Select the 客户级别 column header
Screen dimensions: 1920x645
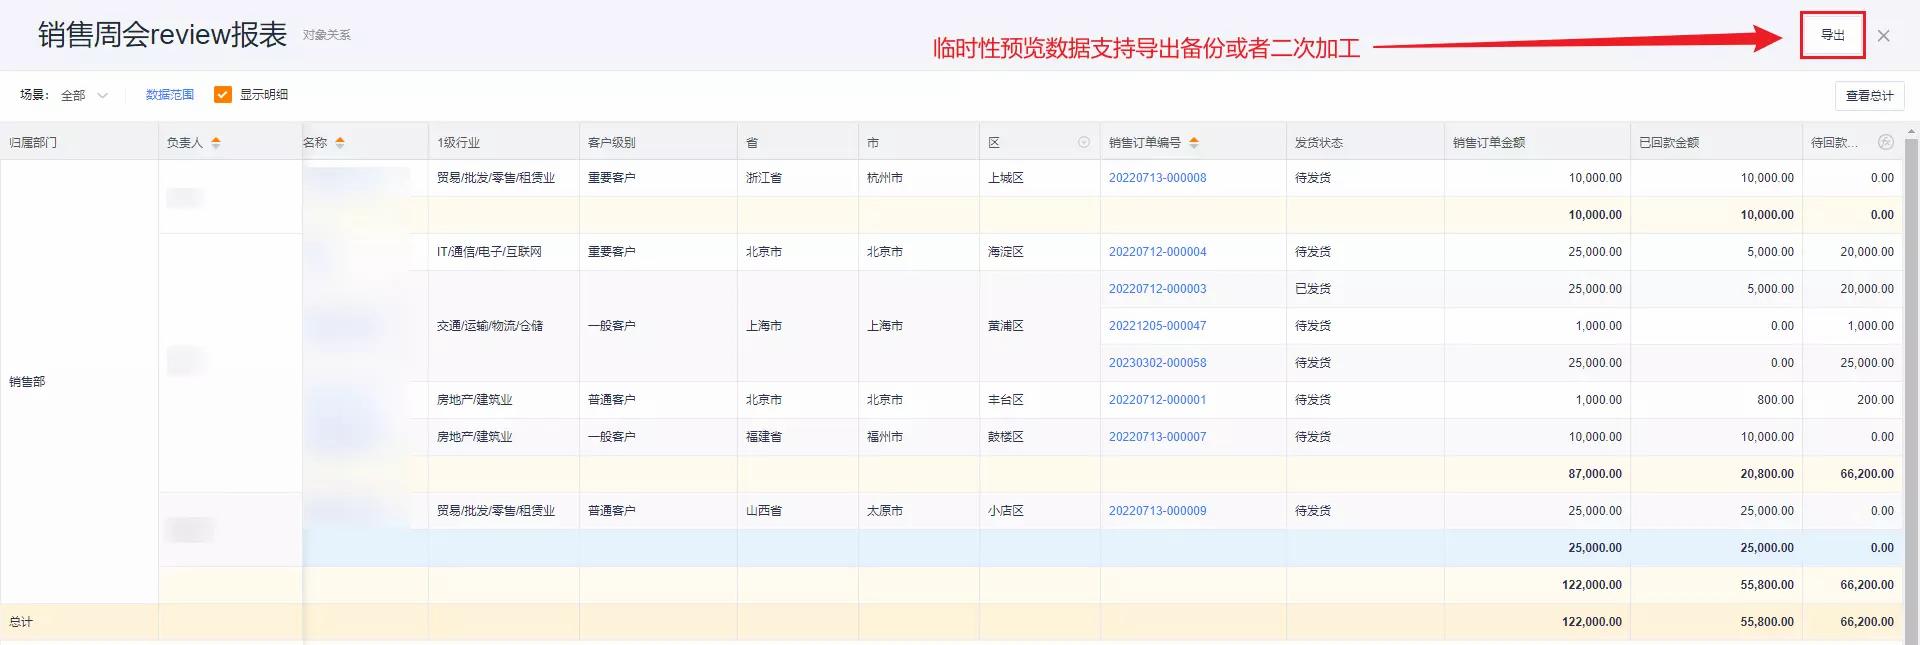pos(658,142)
